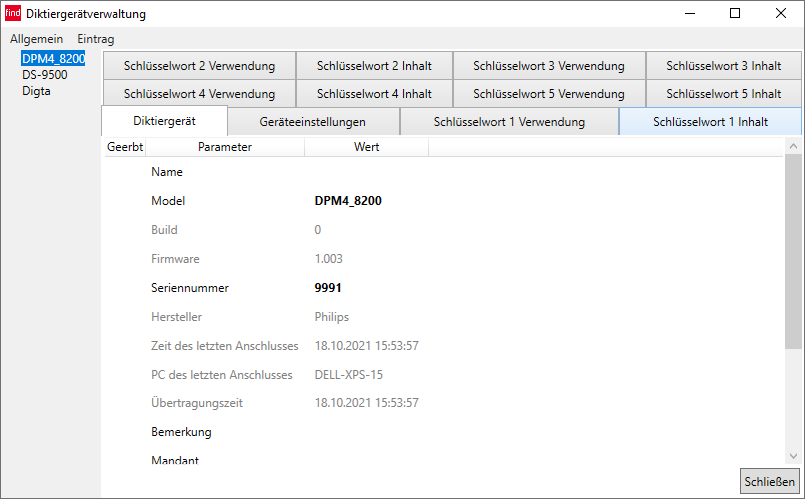Viewport: 805px width, 499px height.
Task: Switch to Schlüsselwort 1 Inhalt tab
Action: coord(711,122)
